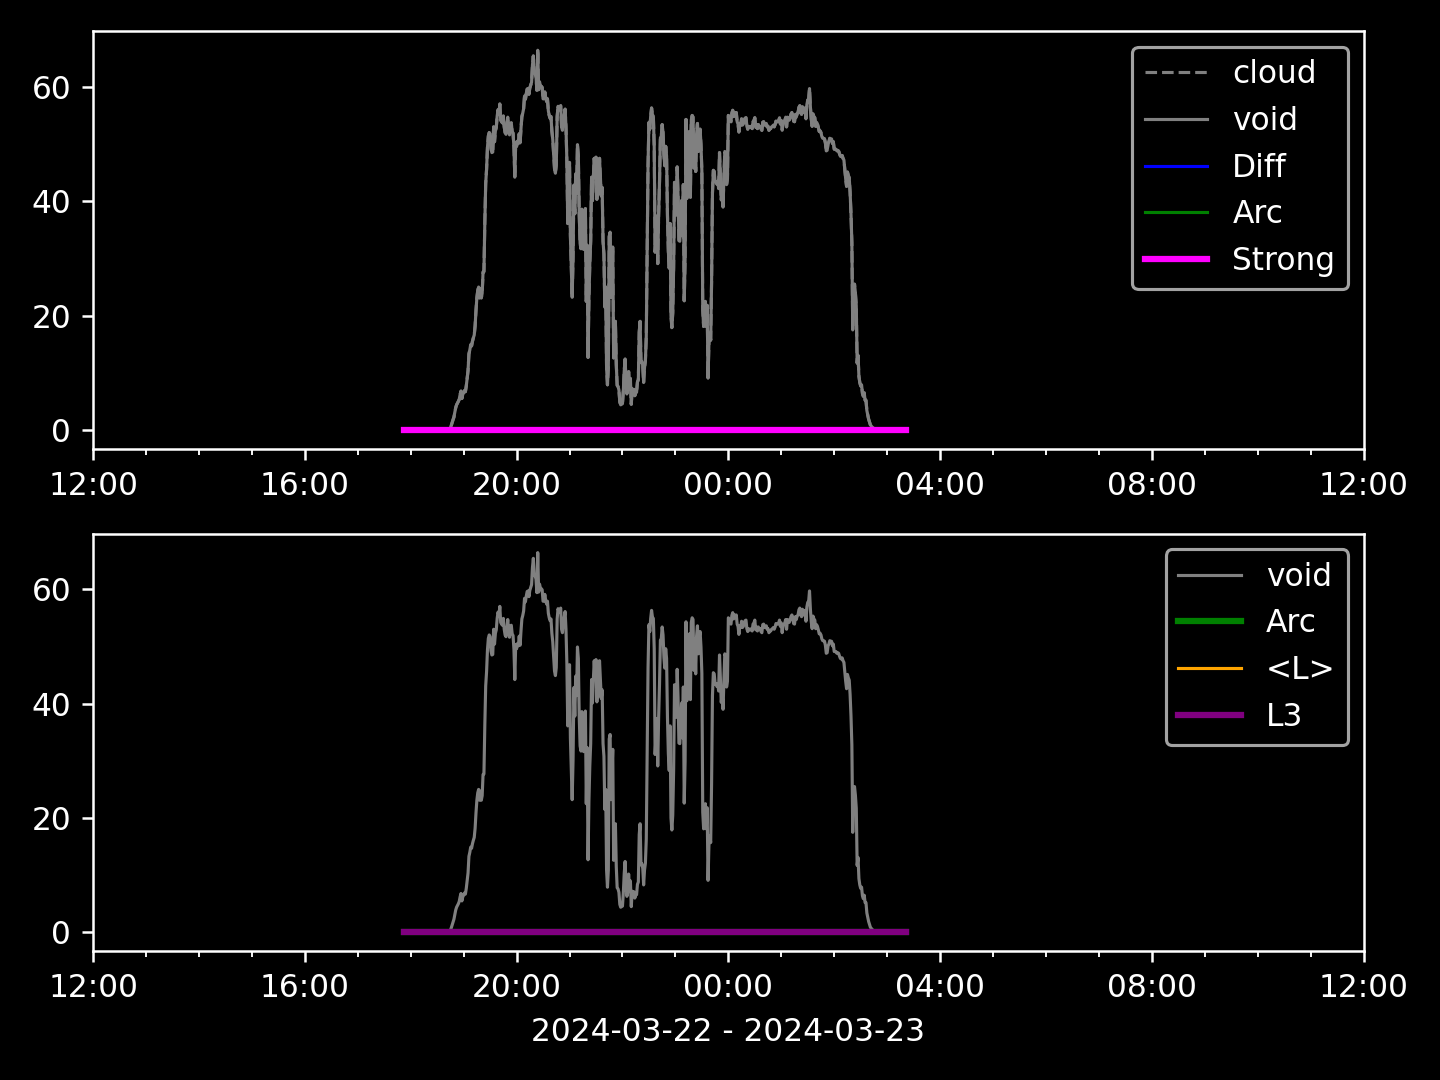This screenshot has height=1080, width=1440.
Task: Click '08:00' tick on the lower chart axis
Action: click(1152, 986)
